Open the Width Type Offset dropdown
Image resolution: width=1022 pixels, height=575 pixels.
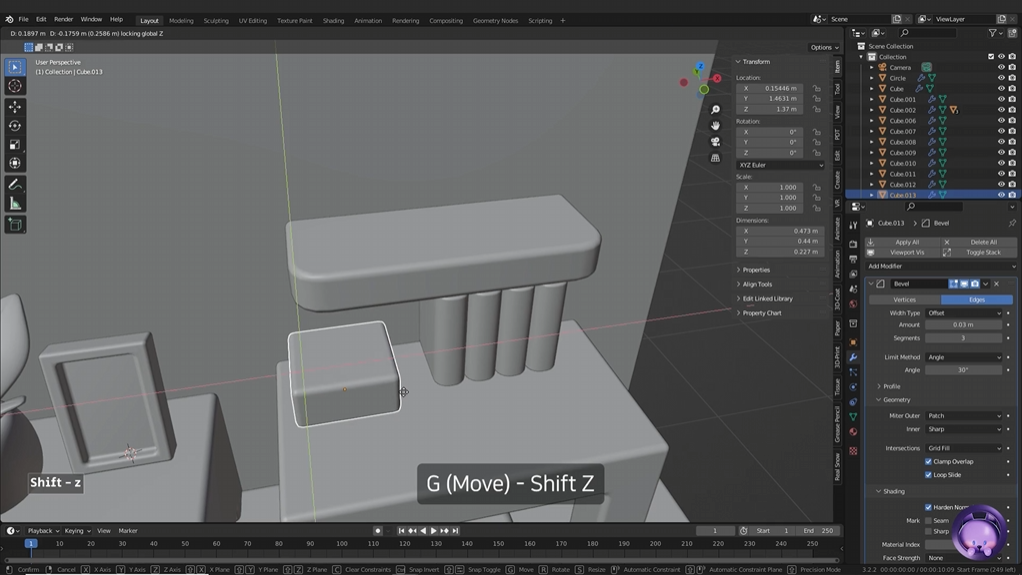pyautogui.click(x=963, y=313)
